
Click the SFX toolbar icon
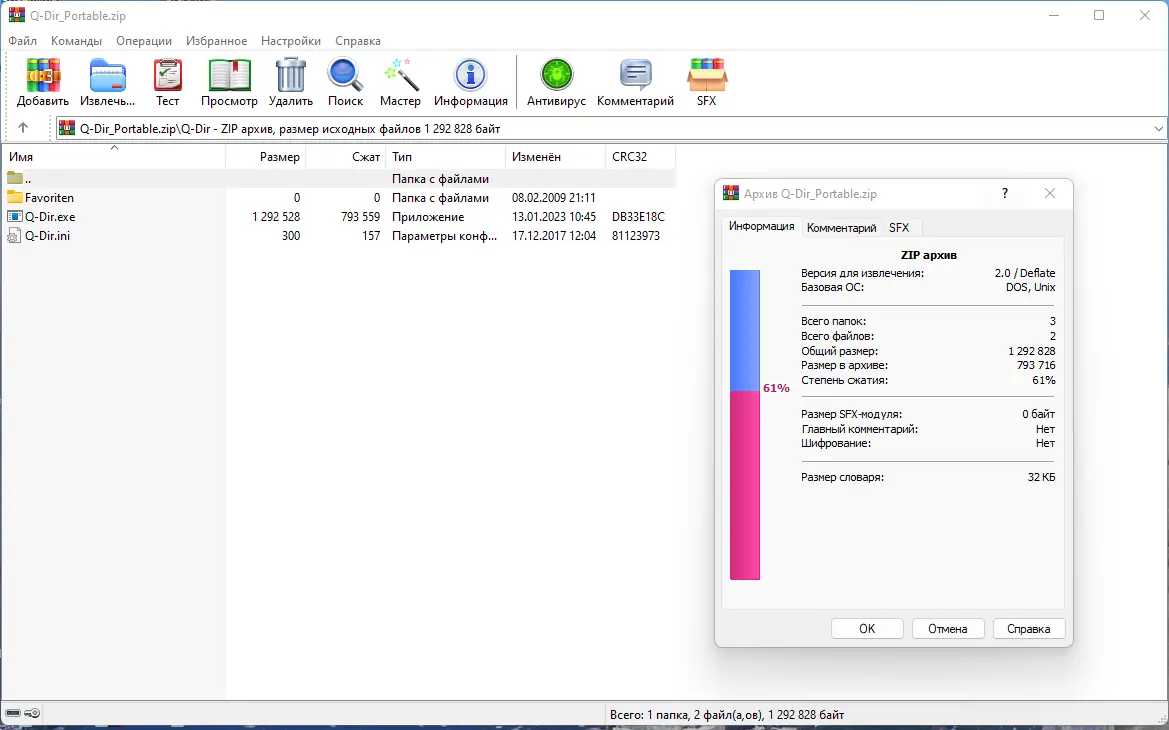tap(706, 75)
